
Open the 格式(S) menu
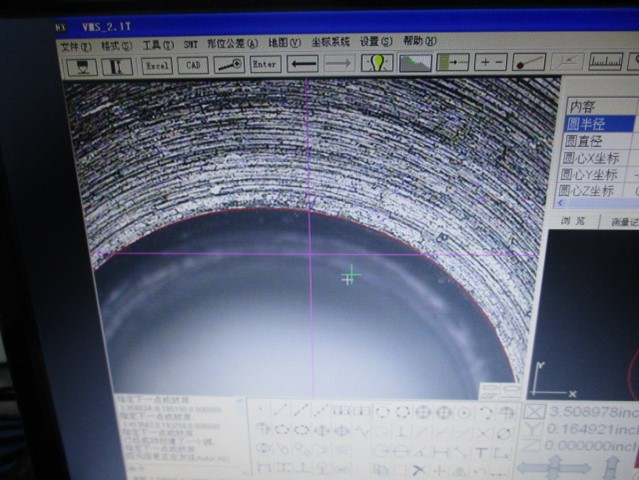[x=117, y=46]
